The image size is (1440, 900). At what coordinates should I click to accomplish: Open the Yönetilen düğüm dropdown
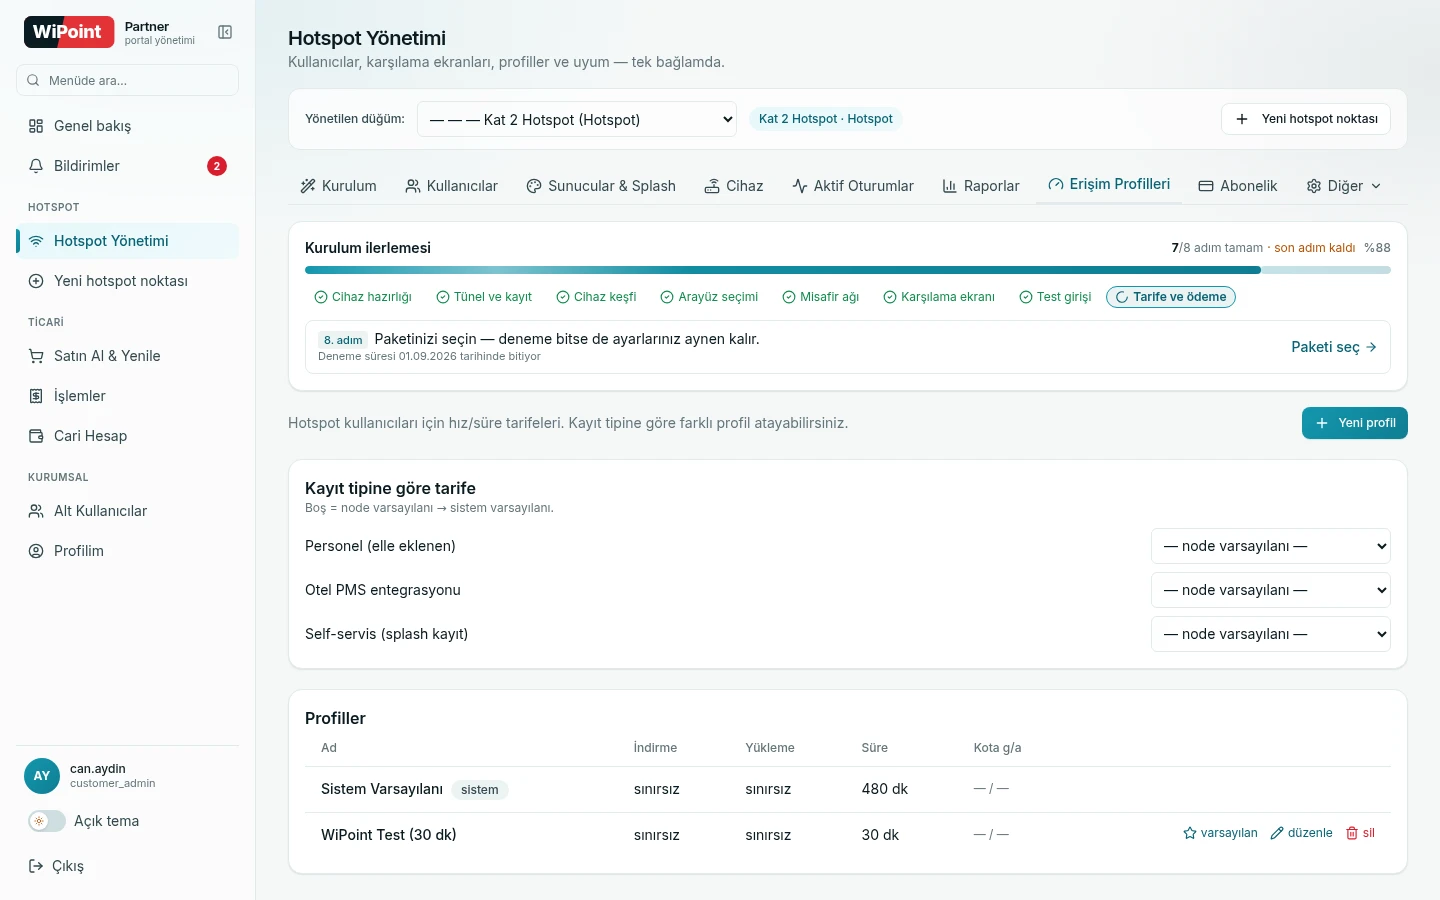577,119
